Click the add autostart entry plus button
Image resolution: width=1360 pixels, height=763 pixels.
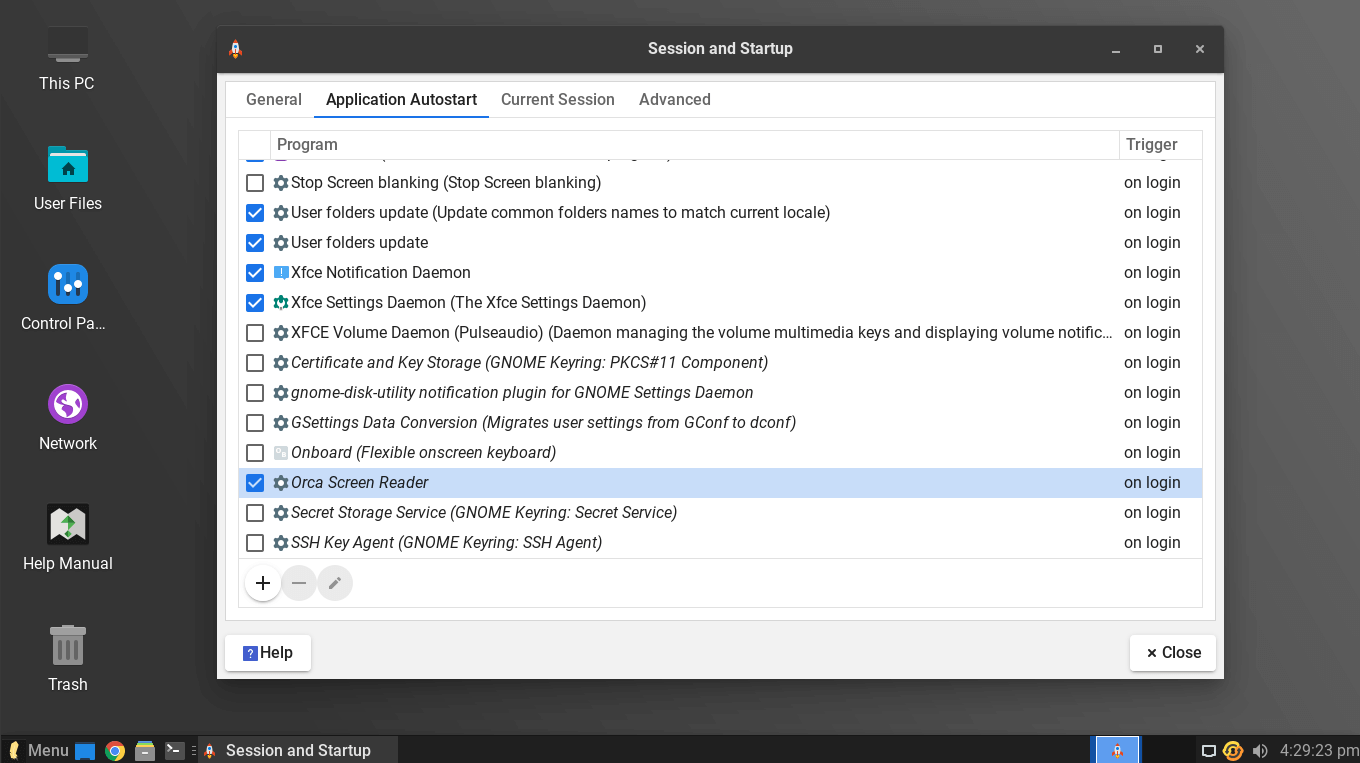tap(263, 583)
